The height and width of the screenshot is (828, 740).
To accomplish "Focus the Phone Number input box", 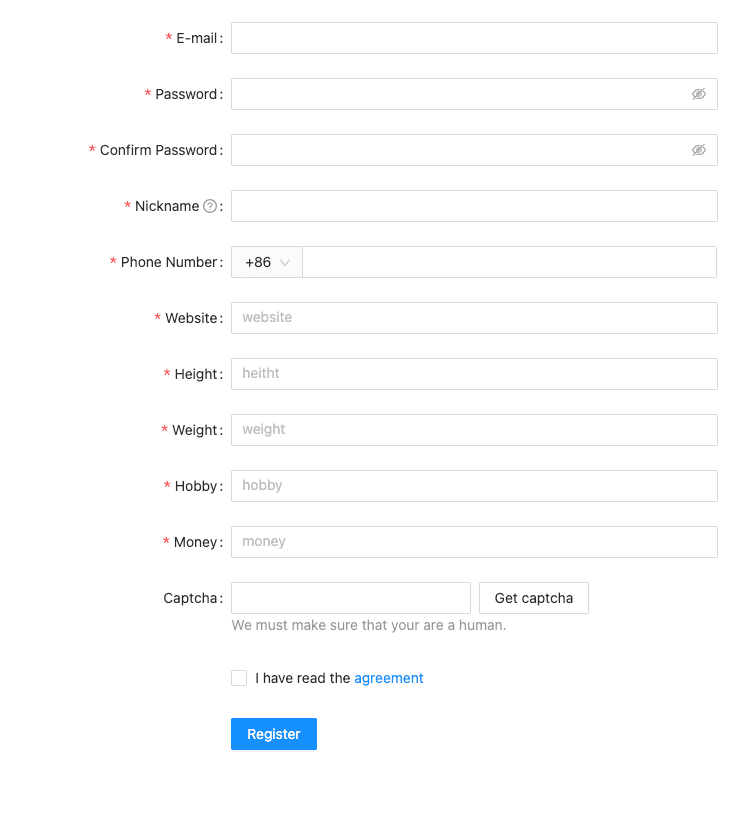I will [x=509, y=262].
